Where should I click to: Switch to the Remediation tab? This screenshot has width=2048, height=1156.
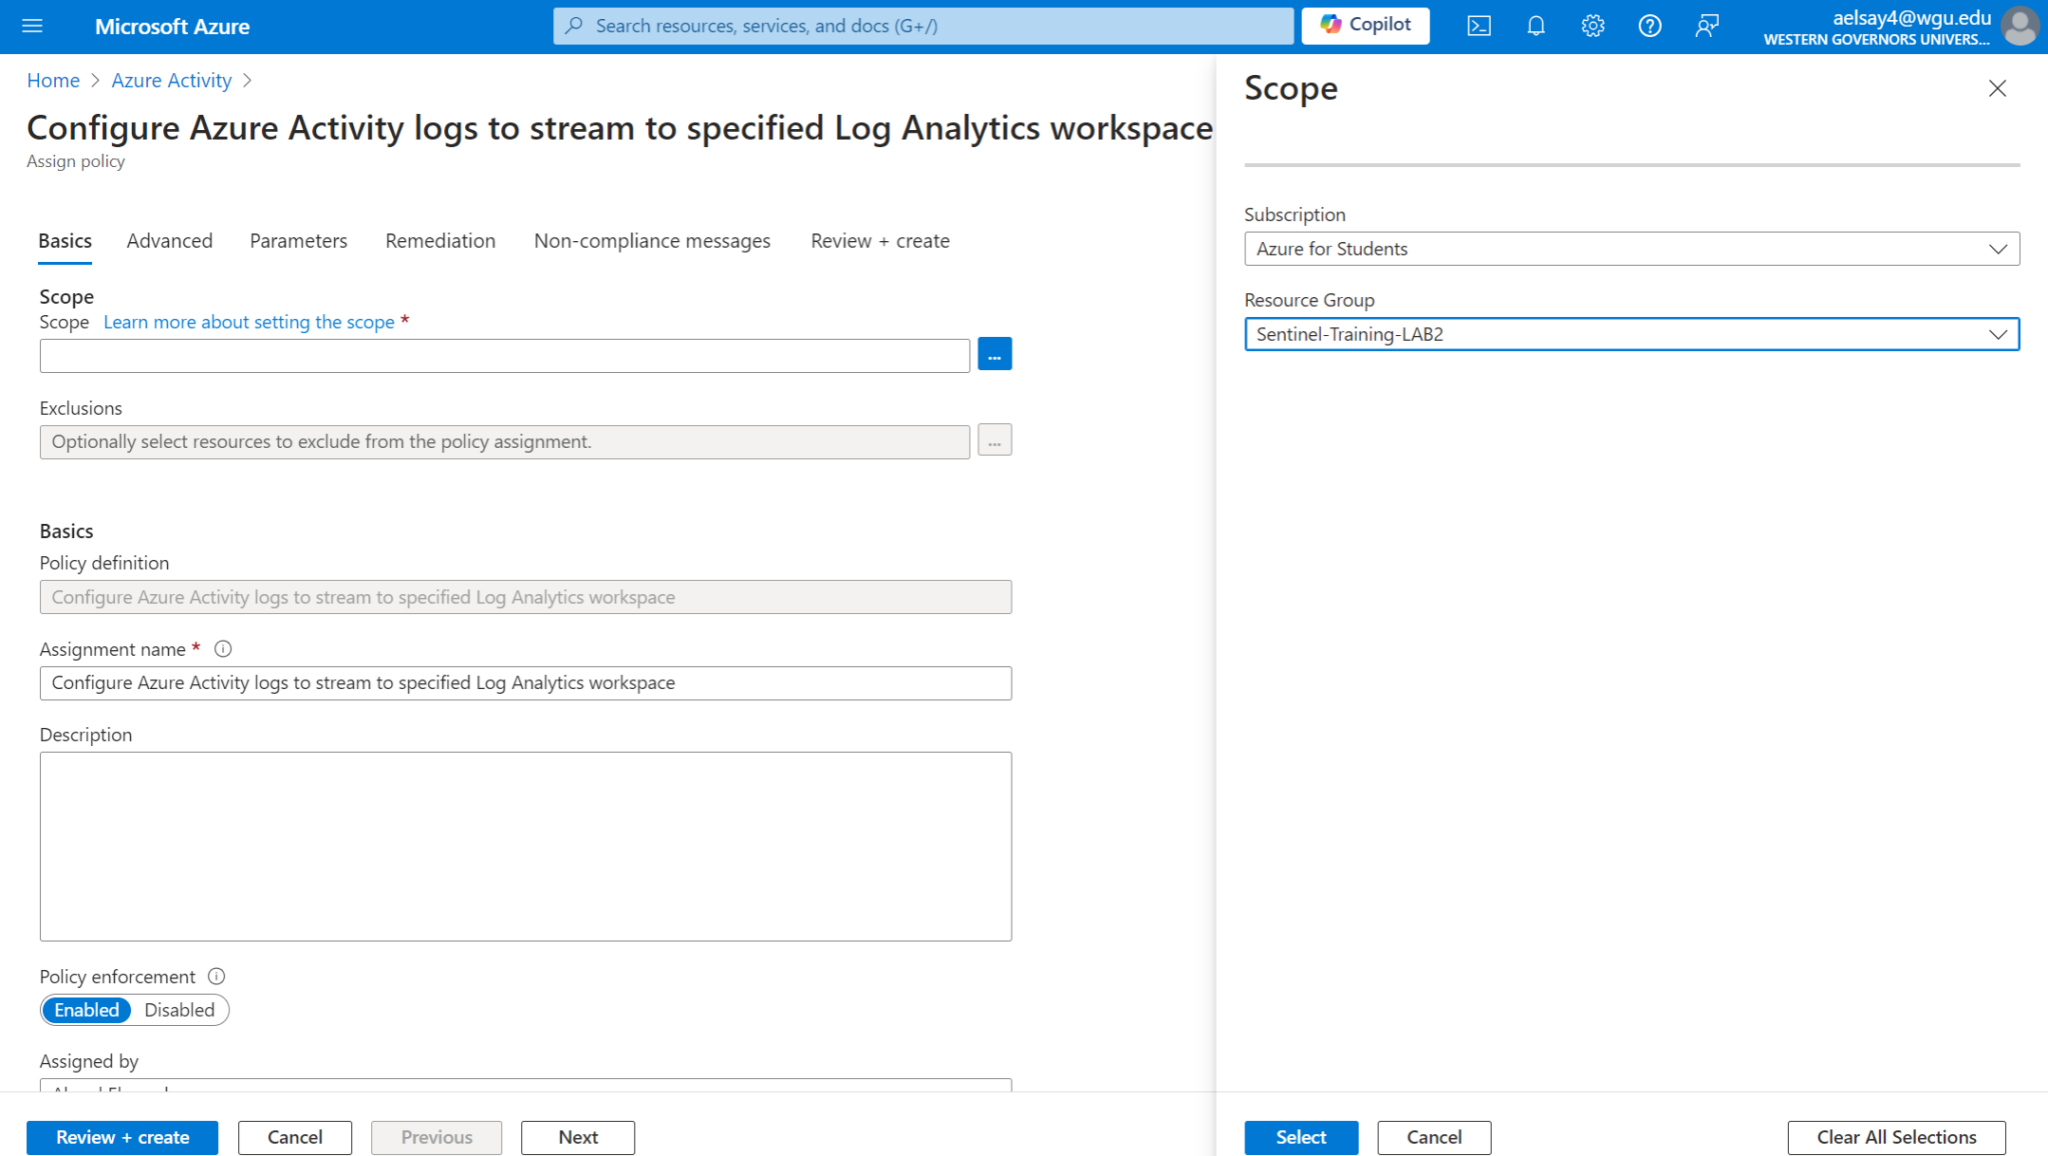tap(440, 240)
